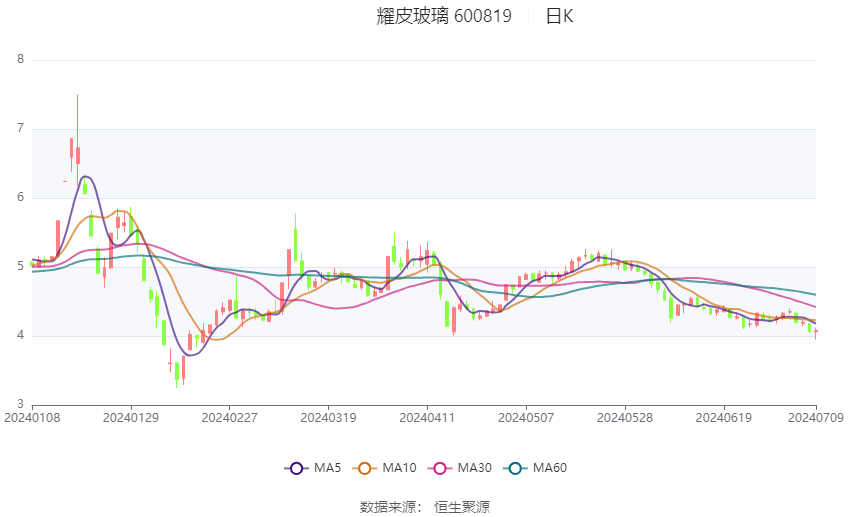This screenshot has height=517, width=850.
Task: Click the MA60 legend text label
Action: 550,468
